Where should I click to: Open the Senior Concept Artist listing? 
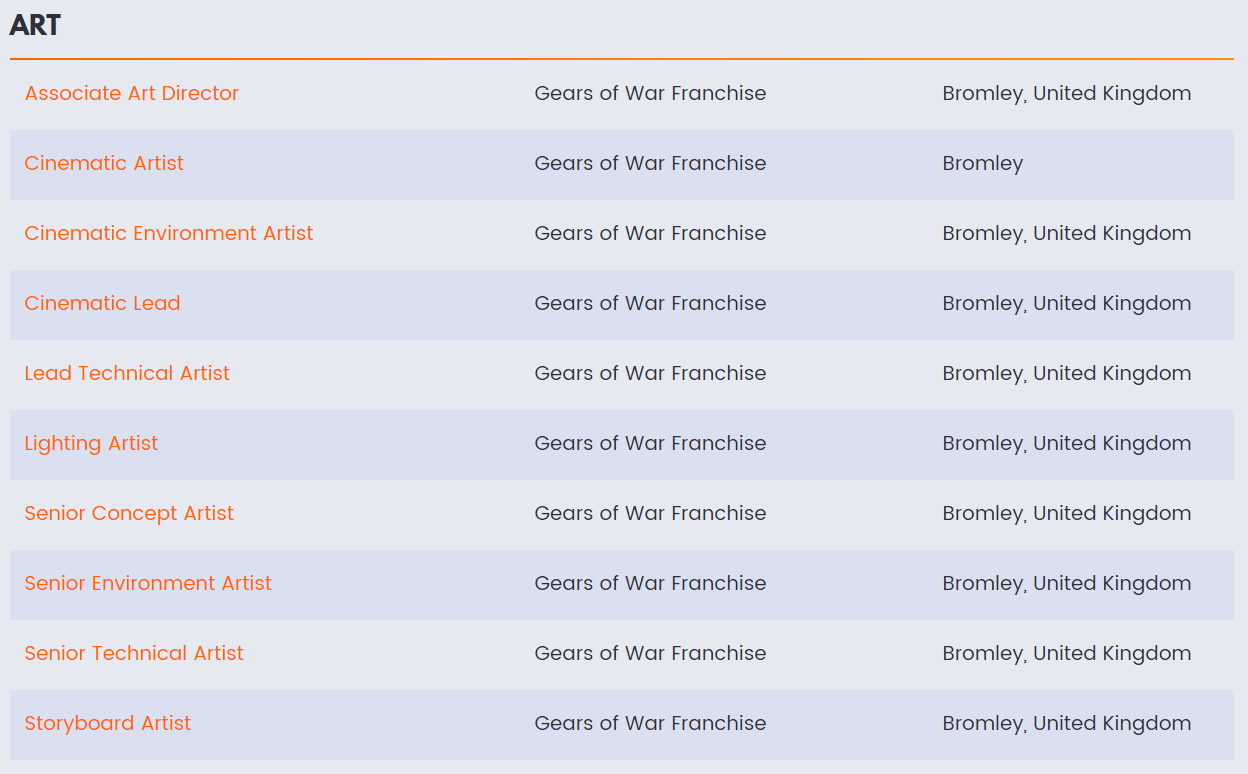129,513
